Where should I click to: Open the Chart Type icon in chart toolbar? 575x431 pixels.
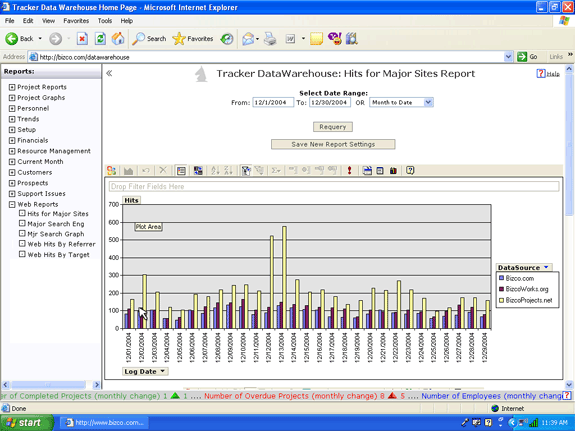pos(128,171)
